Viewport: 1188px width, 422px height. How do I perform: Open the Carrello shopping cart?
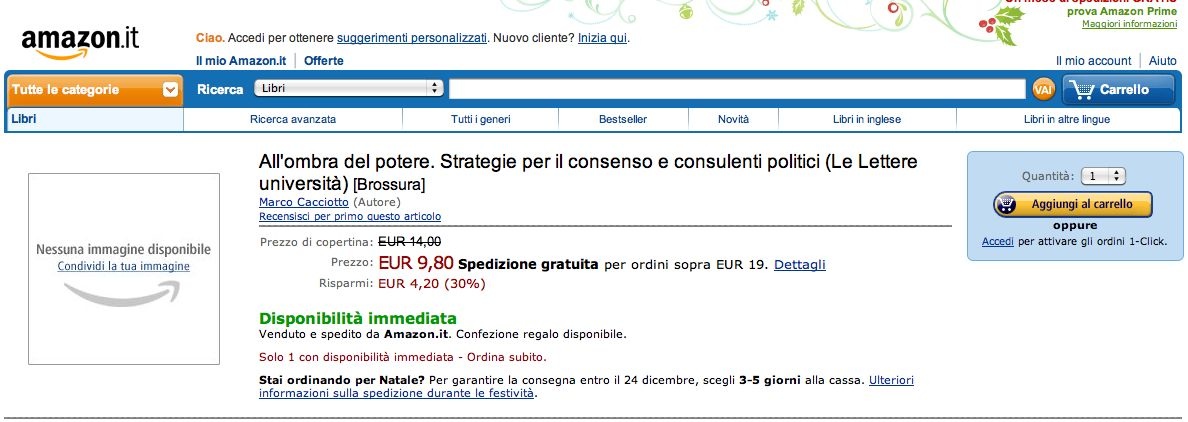point(1118,90)
